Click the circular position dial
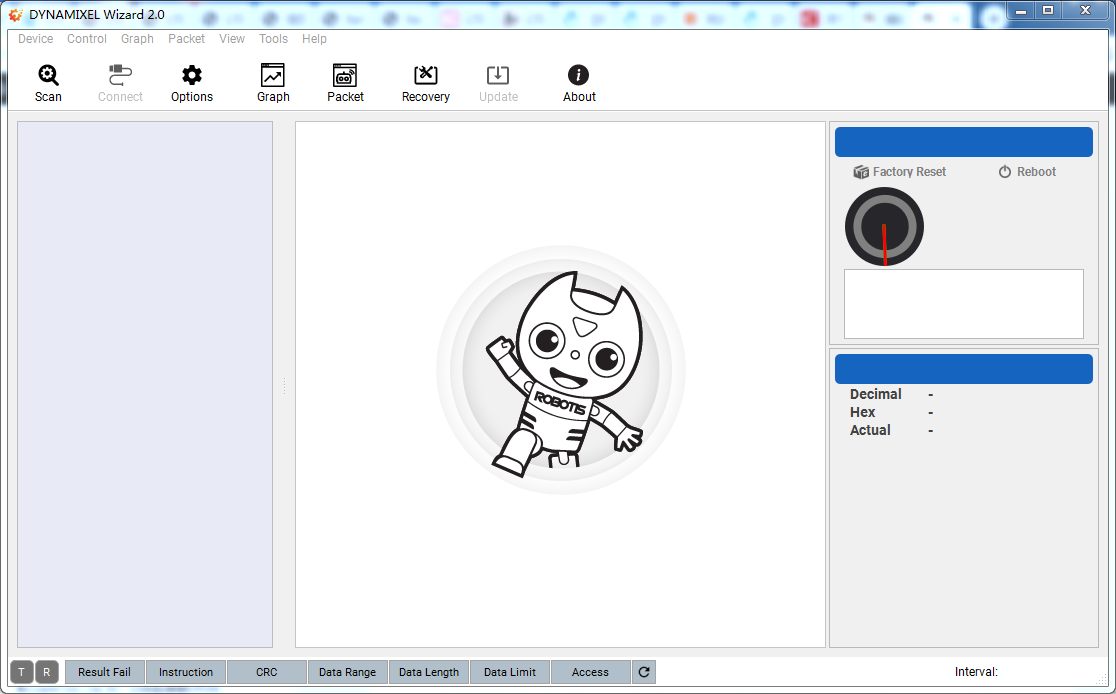 point(884,227)
